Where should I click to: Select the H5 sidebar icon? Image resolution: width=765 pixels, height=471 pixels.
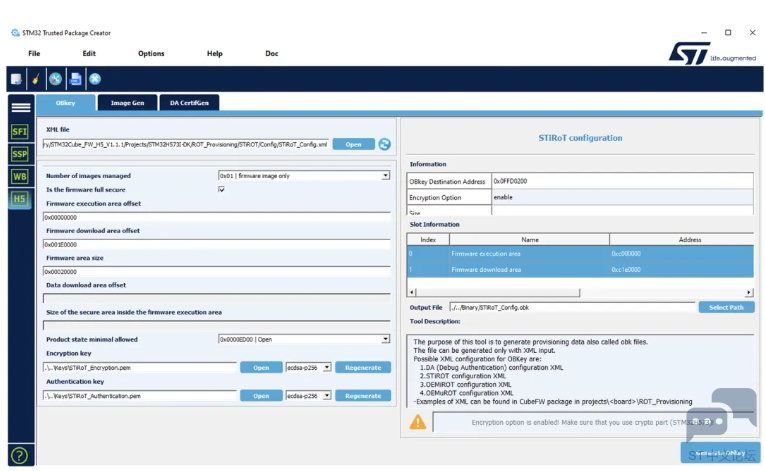(20, 199)
